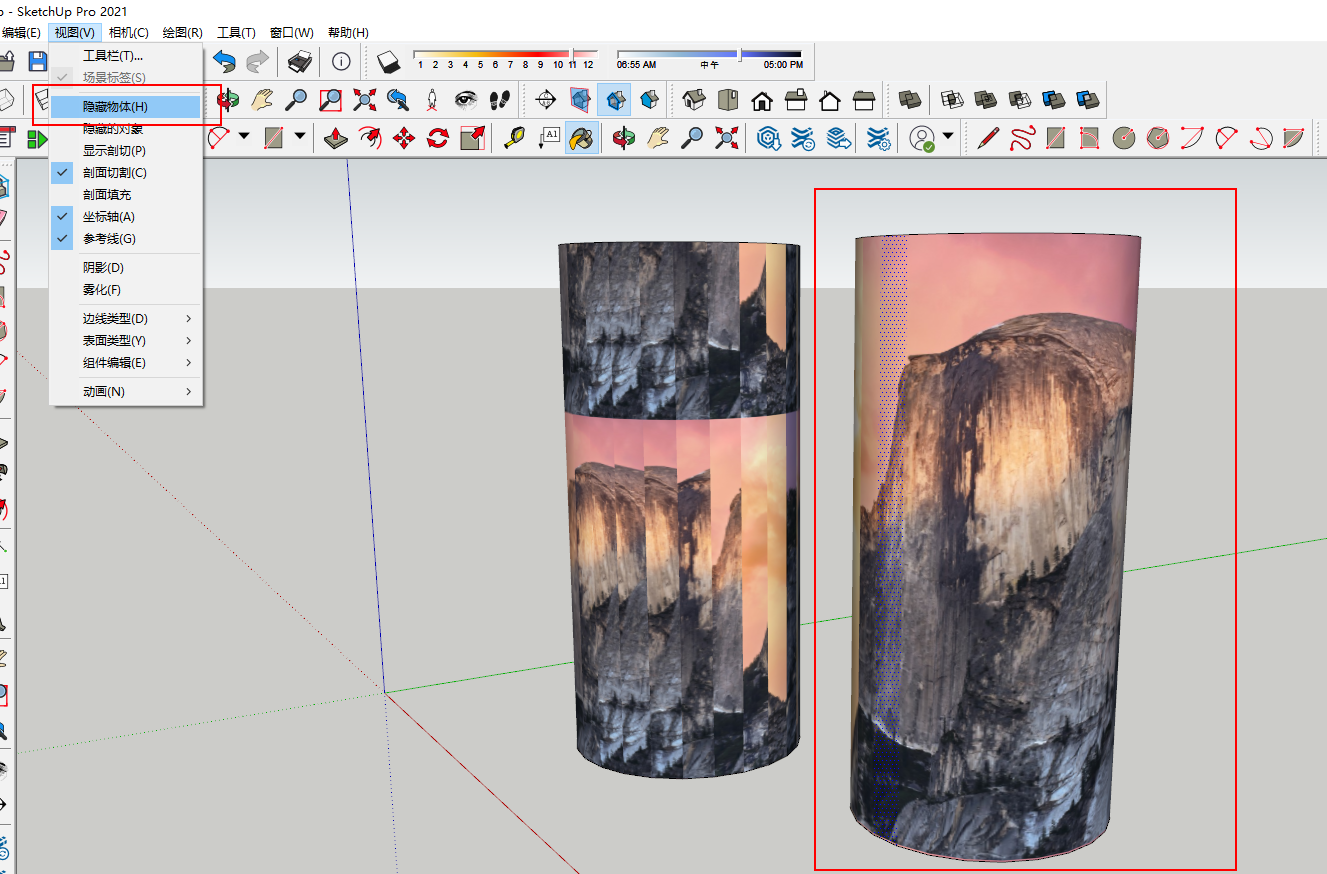Uncheck 坐标轴(A) axes option
Viewport: 1327px width, 874px height.
click(x=126, y=217)
